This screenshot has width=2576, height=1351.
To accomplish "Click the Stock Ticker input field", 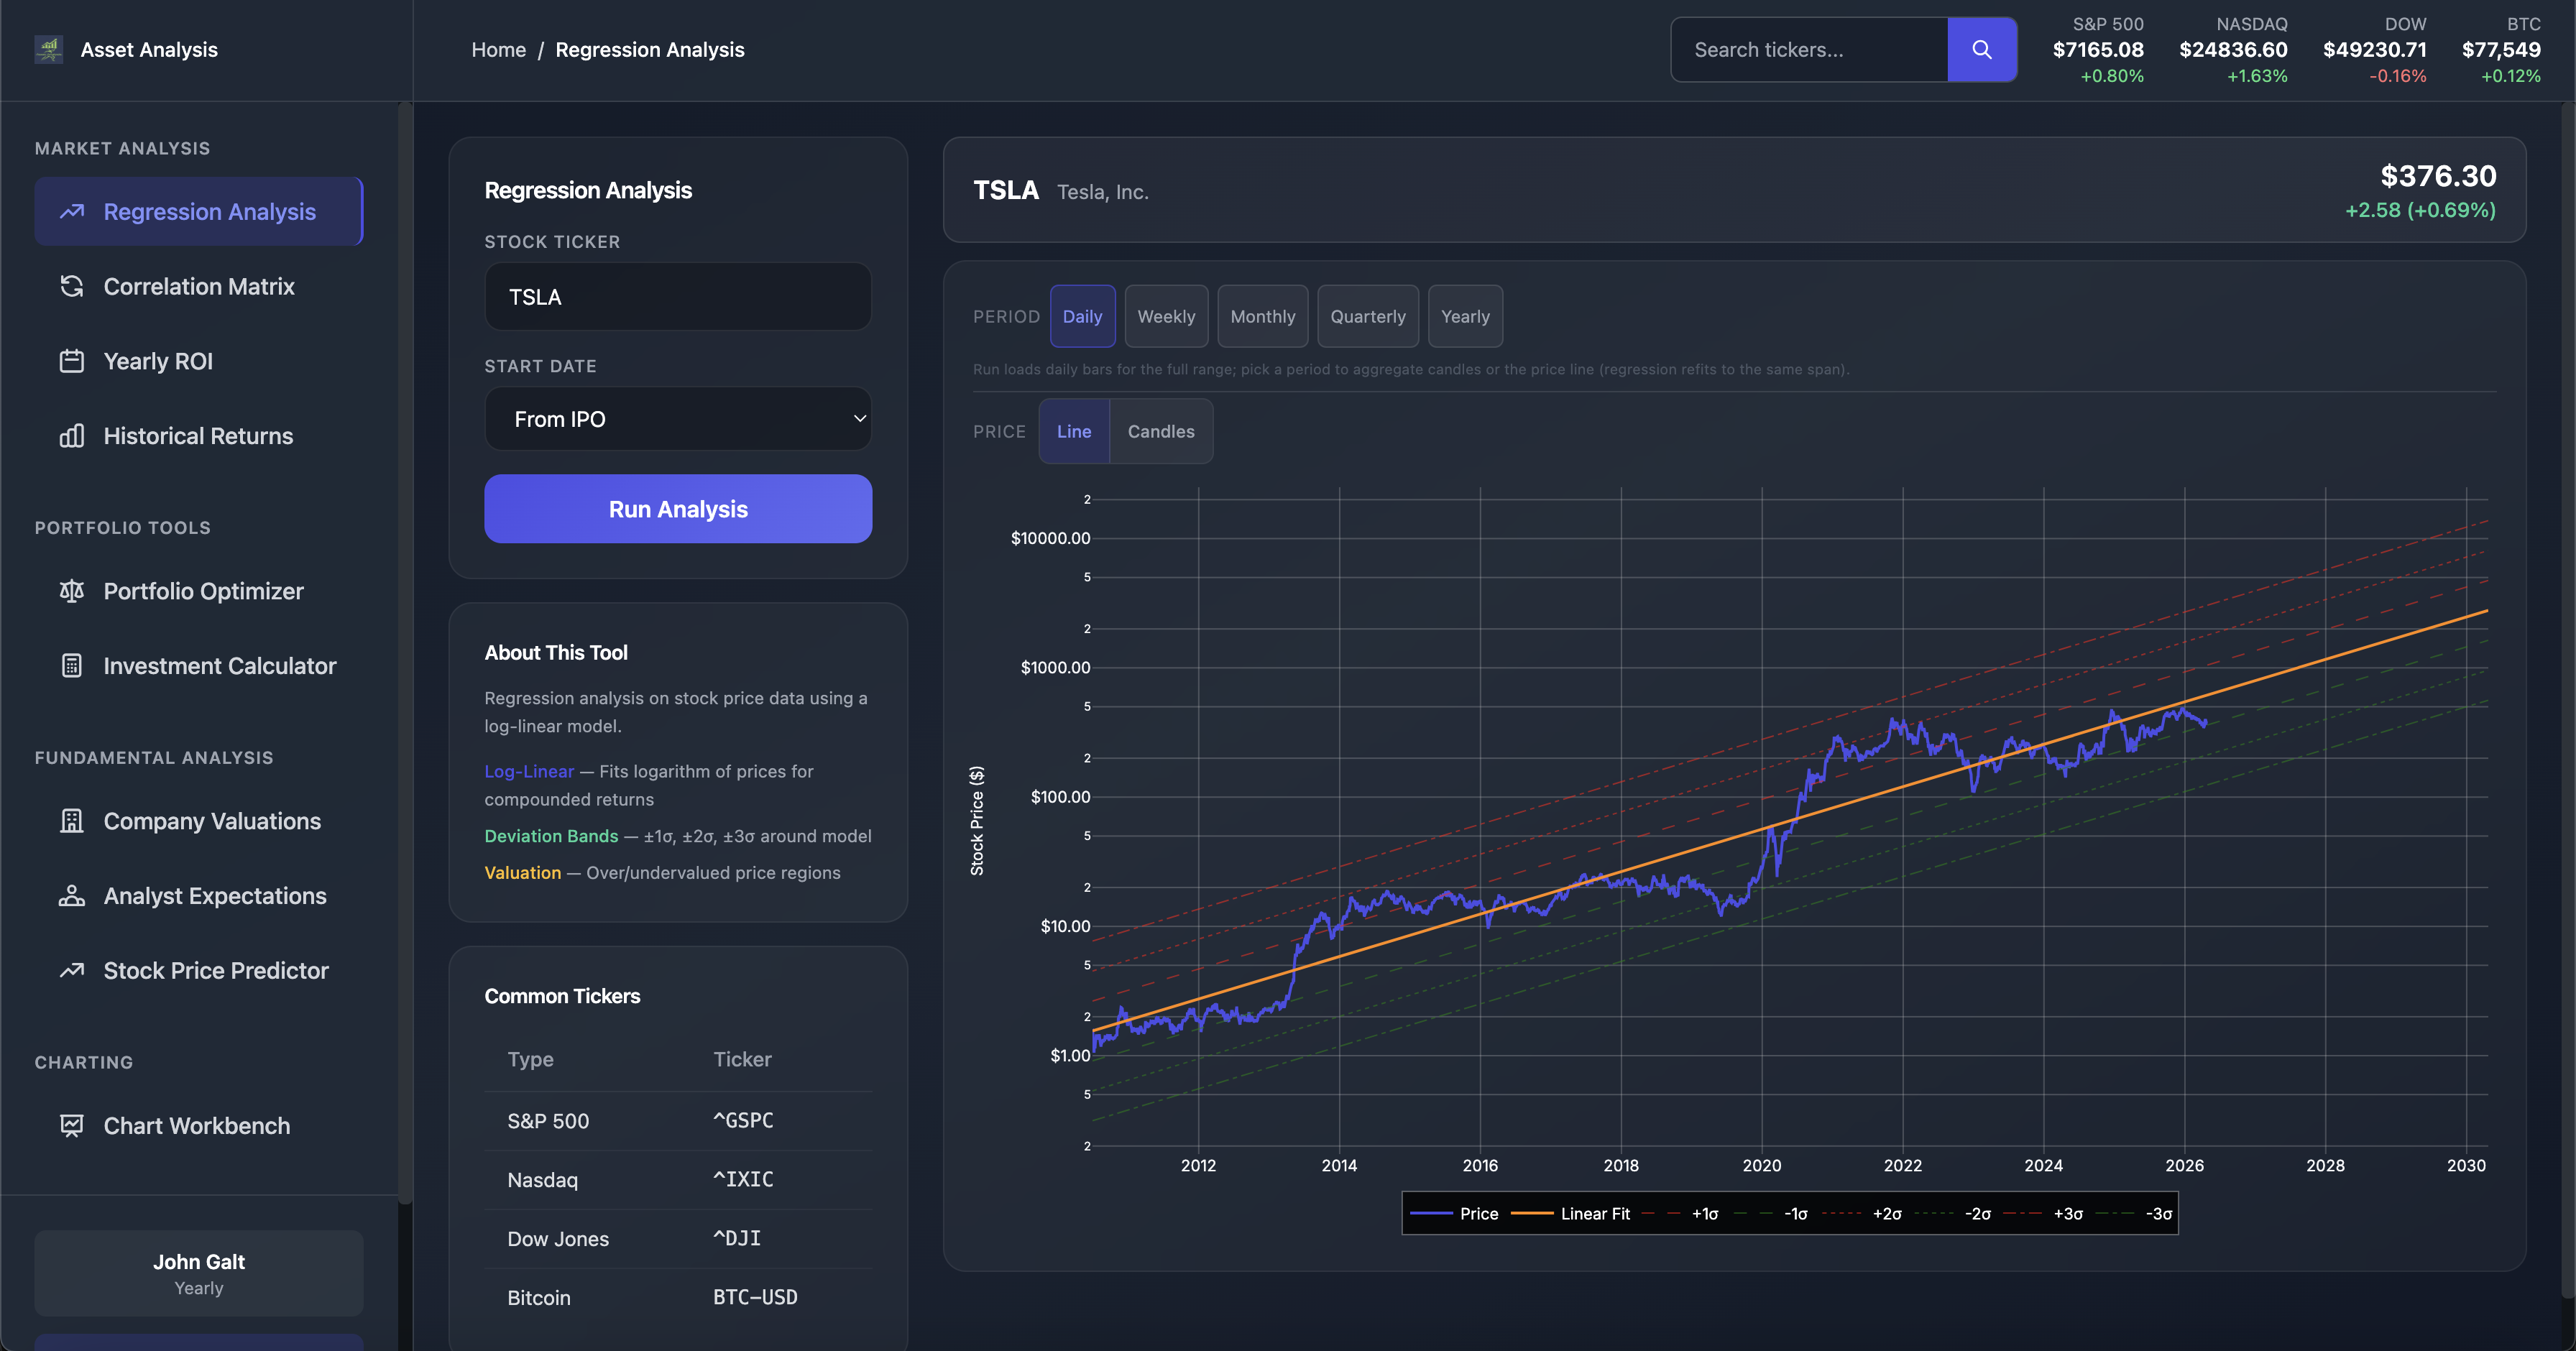I will tap(678, 297).
